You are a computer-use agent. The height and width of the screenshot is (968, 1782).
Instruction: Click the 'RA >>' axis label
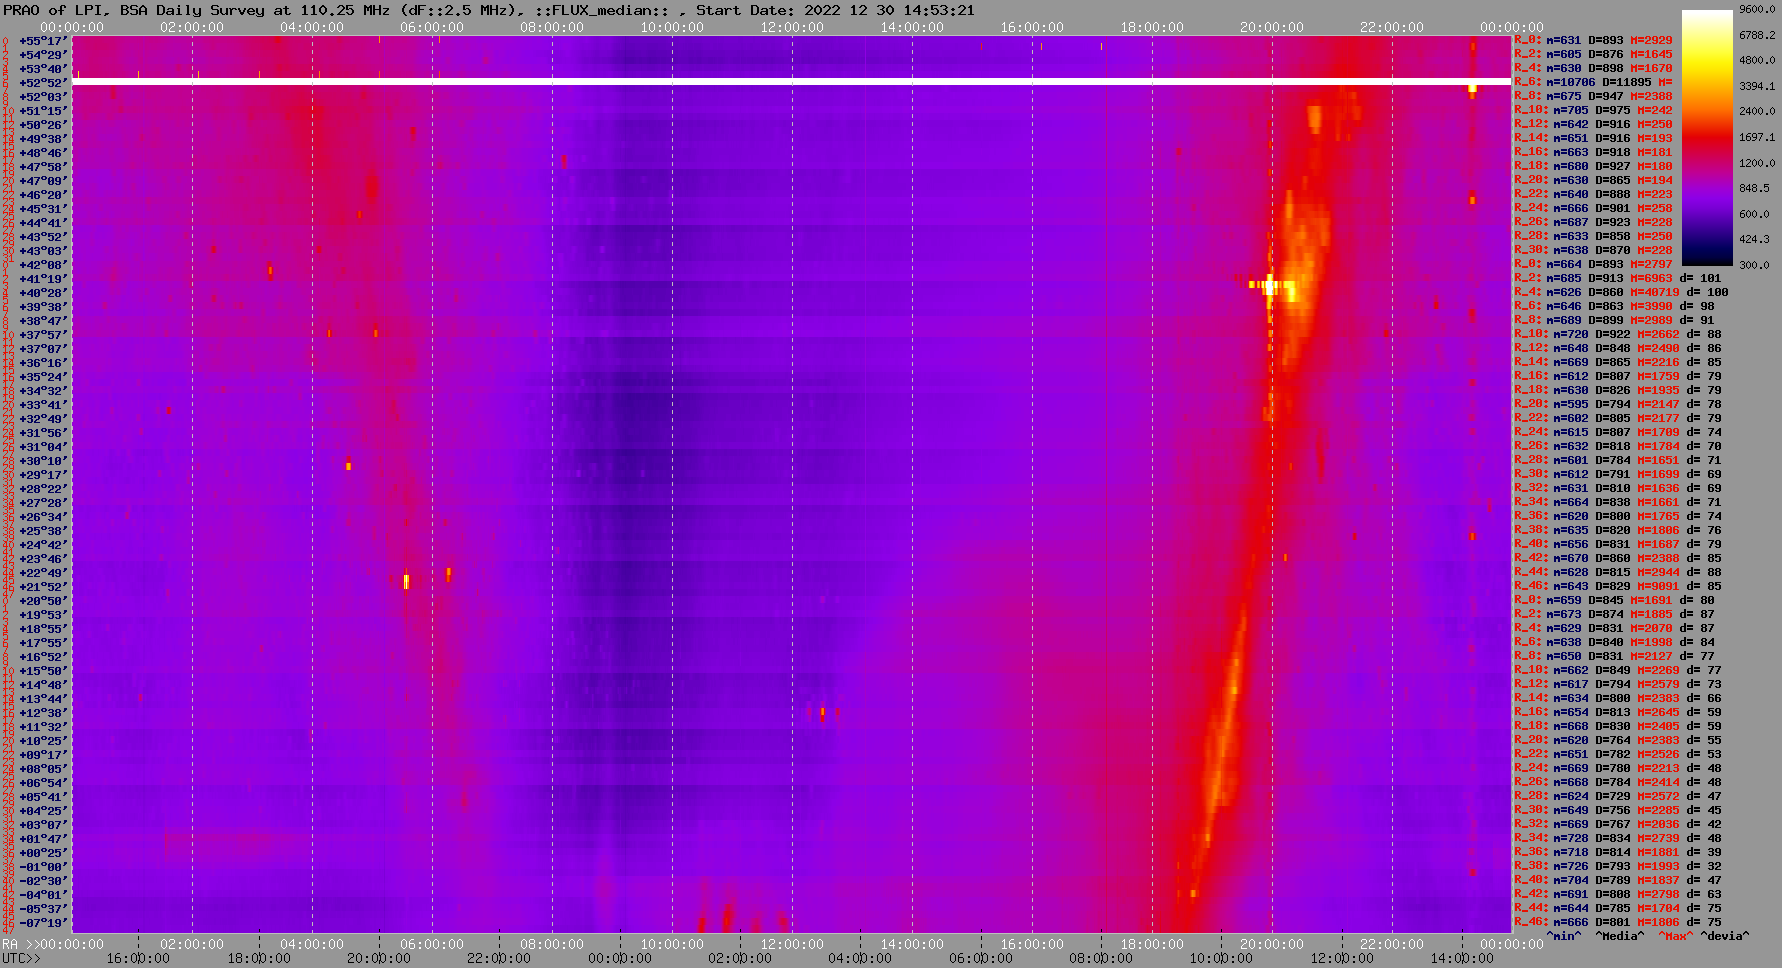[19, 944]
